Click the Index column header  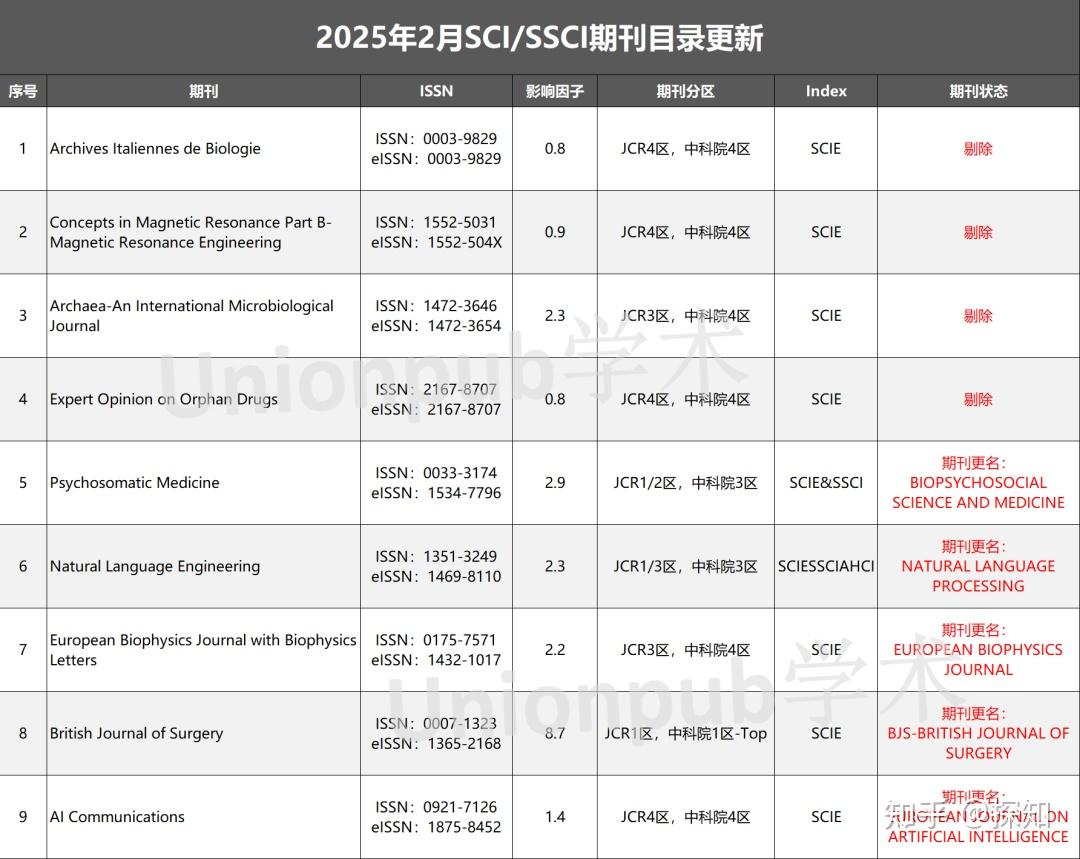coord(826,91)
